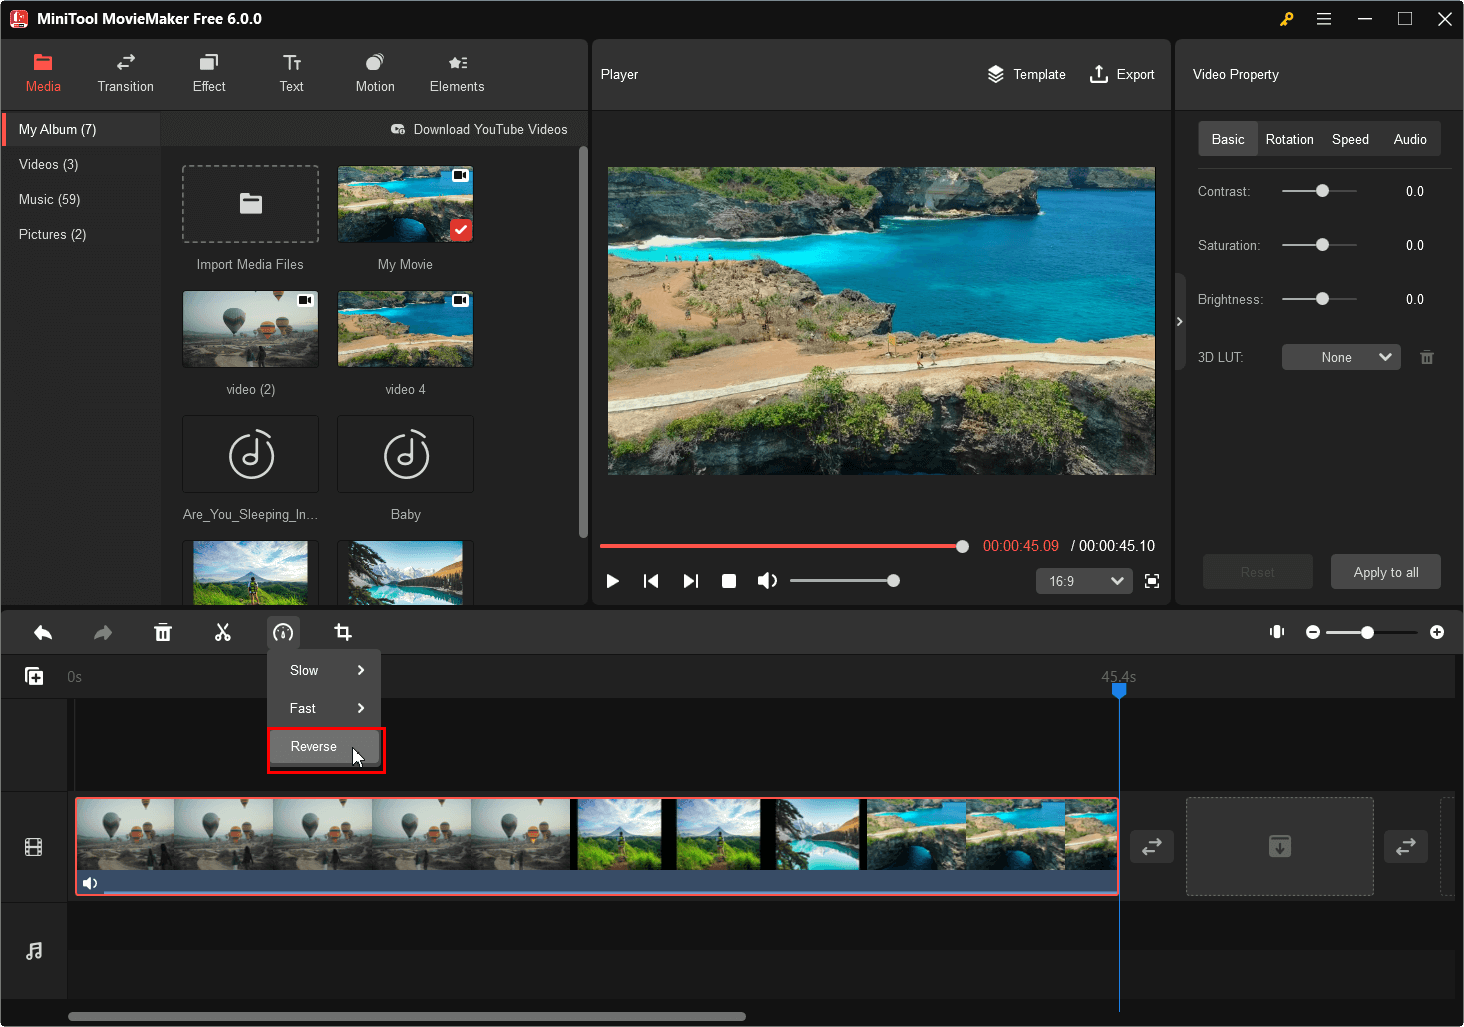Click Download YouTube Videos link
The width and height of the screenshot is (1464, 1027).
[479, 129]
